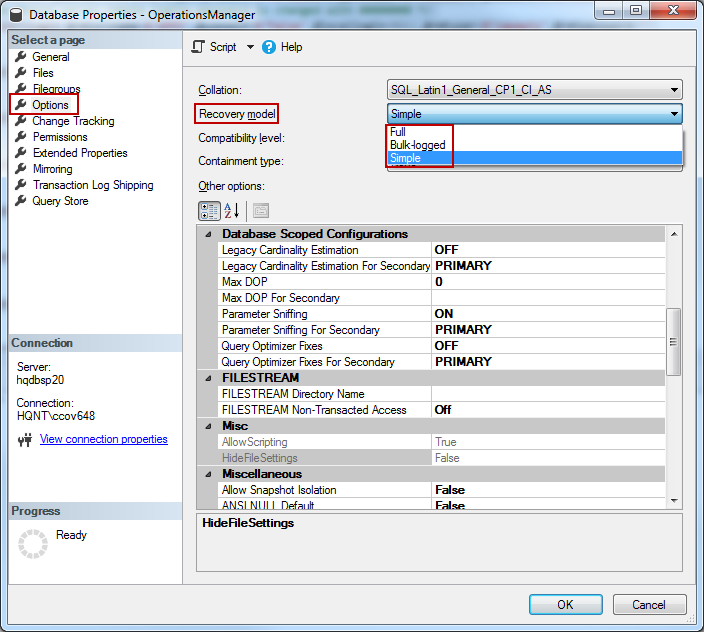This screenshot has width=704, height=632.
Task: Click the Cancel button
Action: click(x=649, y=604)
